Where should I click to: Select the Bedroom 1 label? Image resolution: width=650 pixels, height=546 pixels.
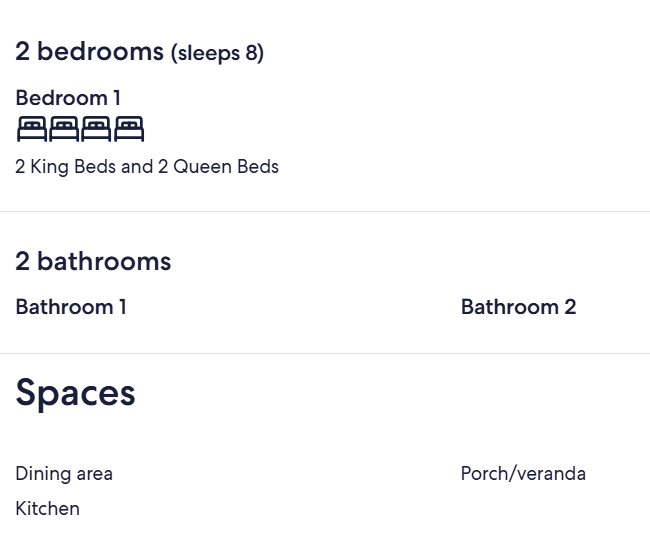[68, 98]
